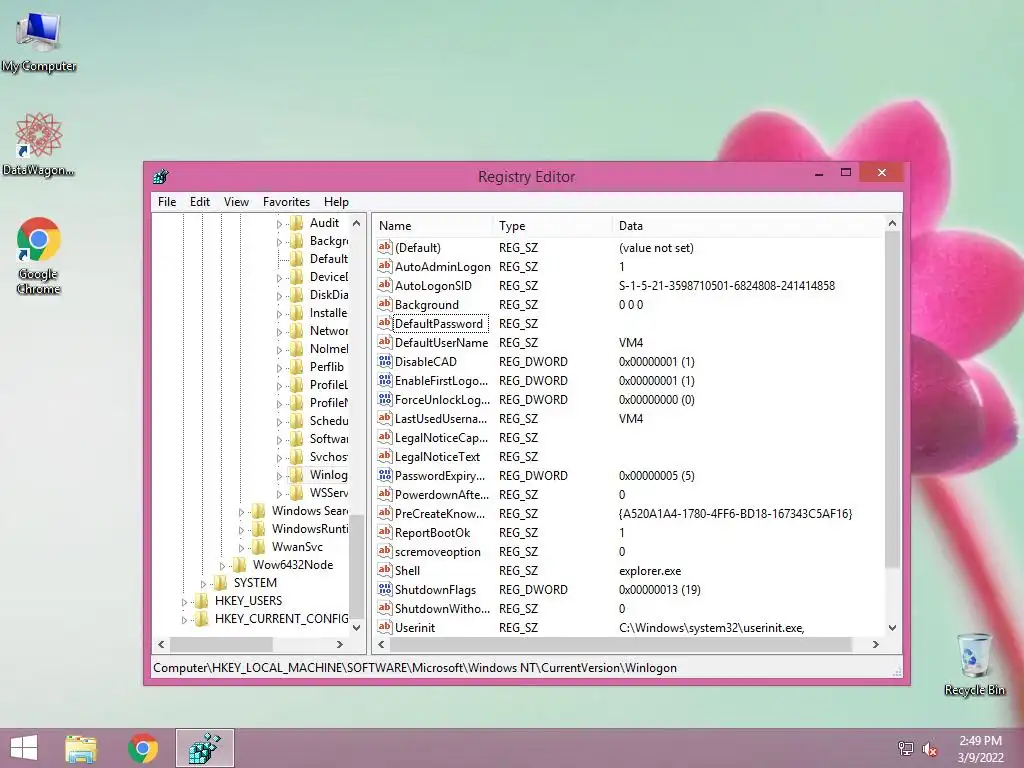The width and height of the screenshot is (1024, 768).
Task: Expand the Audit key in tree
Action: click(x=280, y=224)
